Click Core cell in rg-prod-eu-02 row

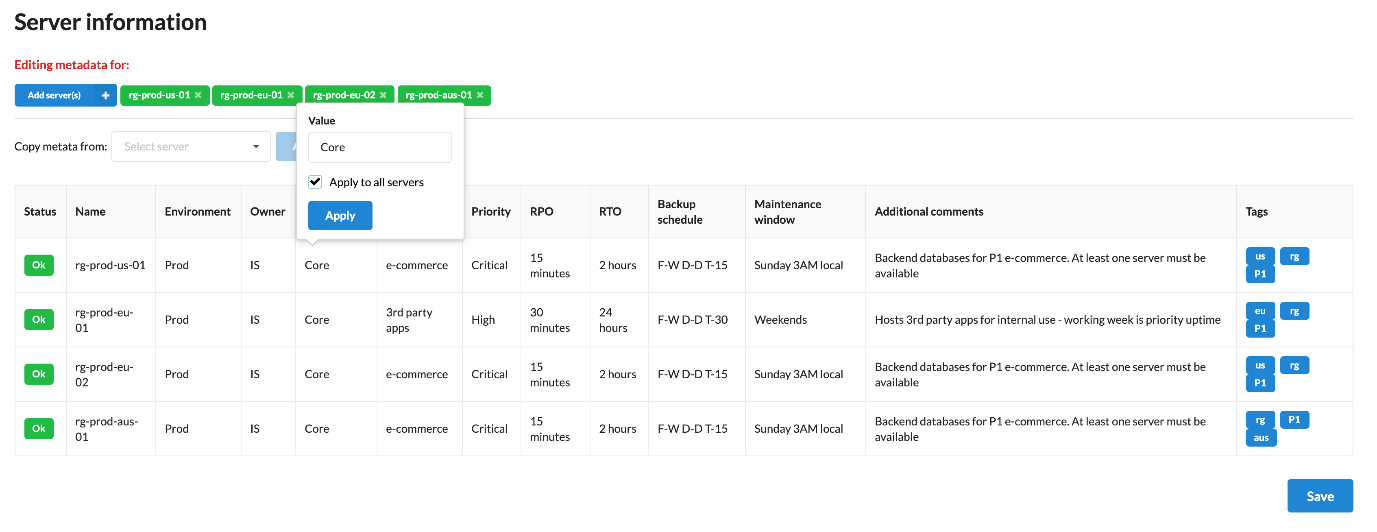pos(317,374)
